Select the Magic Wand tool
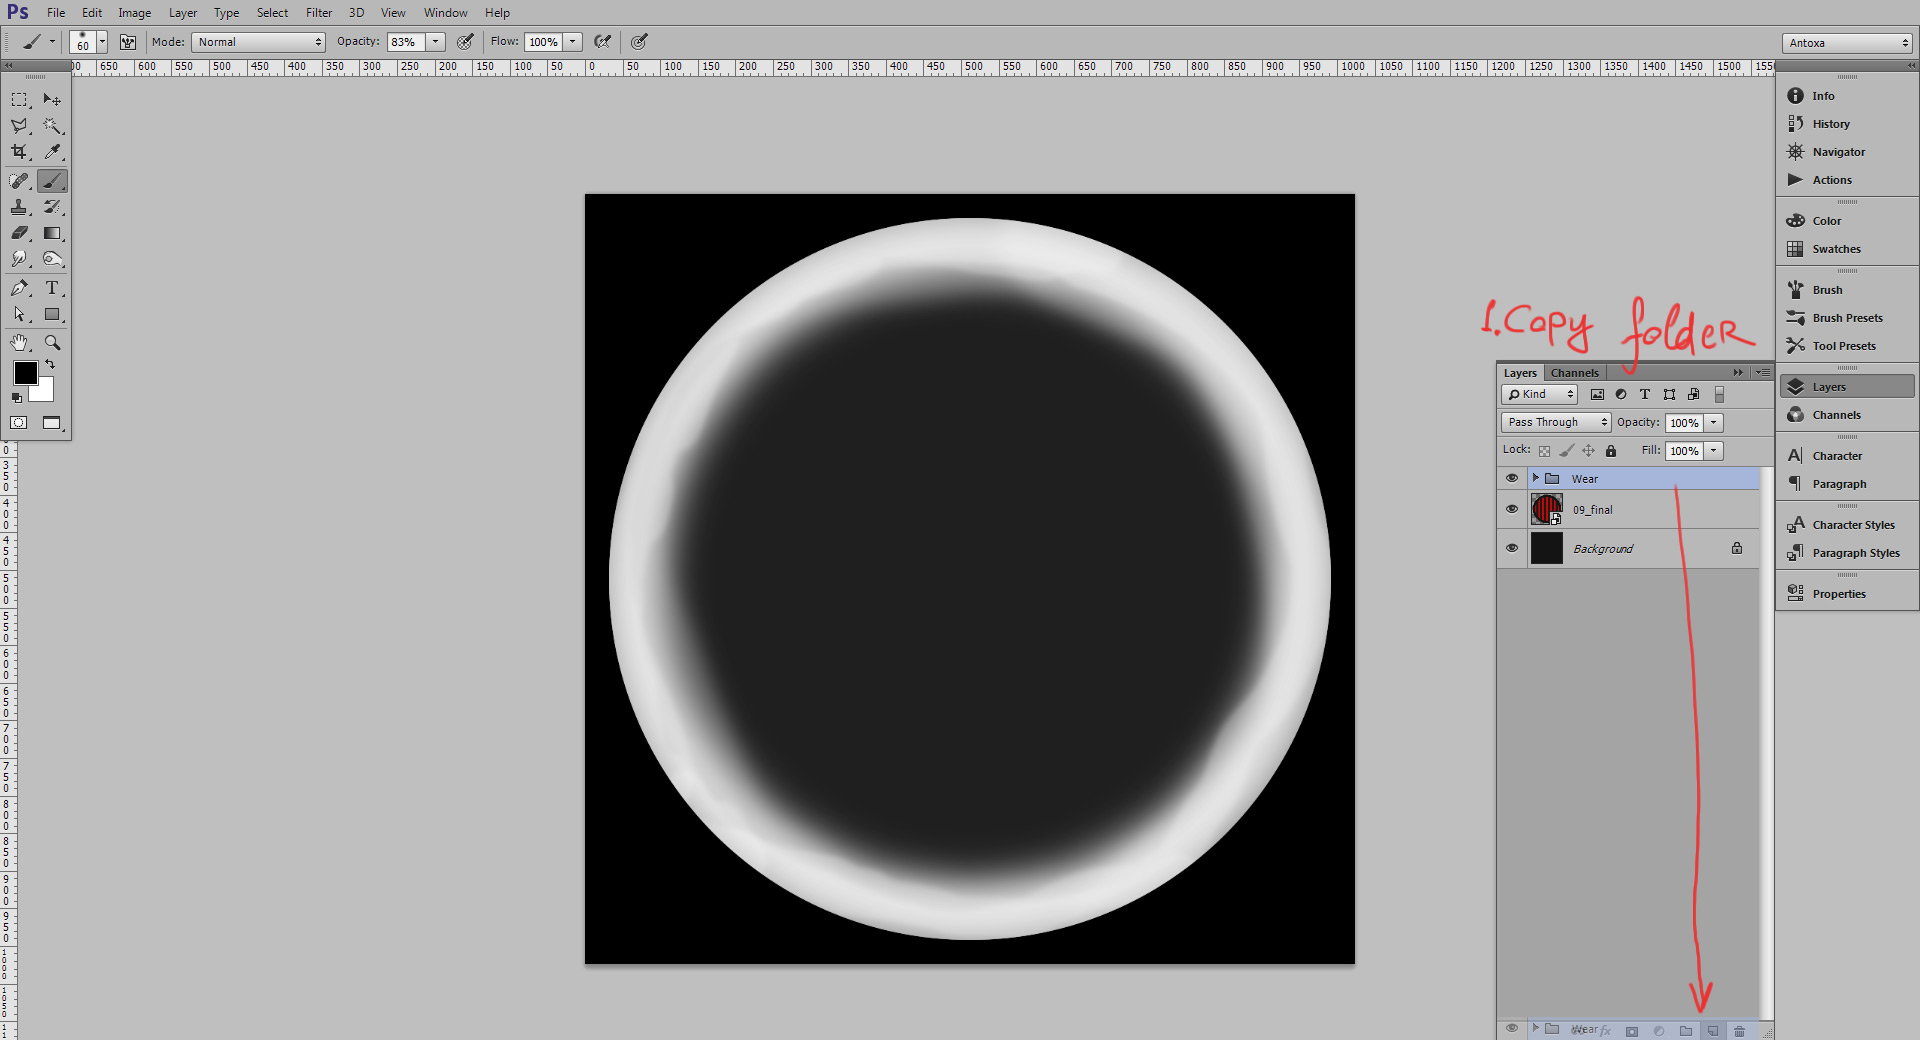The height and width of the screenshot is (1040, 1920). (x=52, y=126)
